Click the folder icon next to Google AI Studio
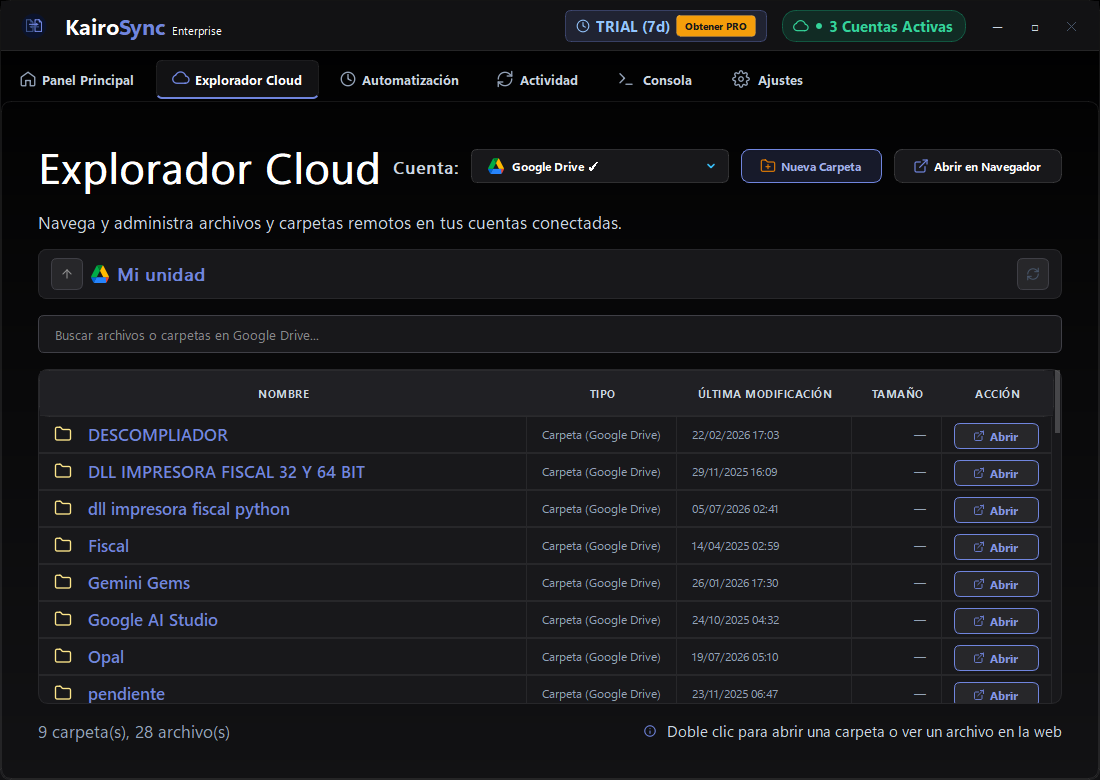The width and height of the screenshot is (1100, 780). point(63,619)
